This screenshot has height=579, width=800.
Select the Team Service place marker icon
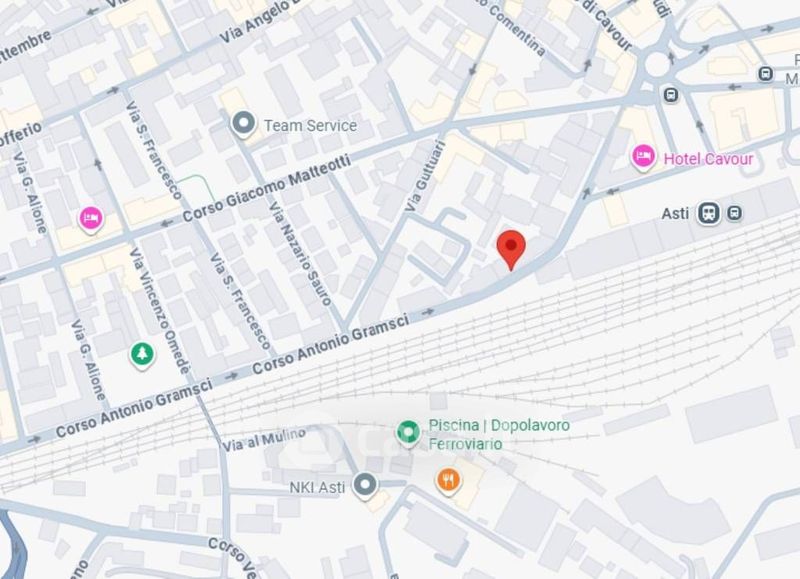coord(243,124)
